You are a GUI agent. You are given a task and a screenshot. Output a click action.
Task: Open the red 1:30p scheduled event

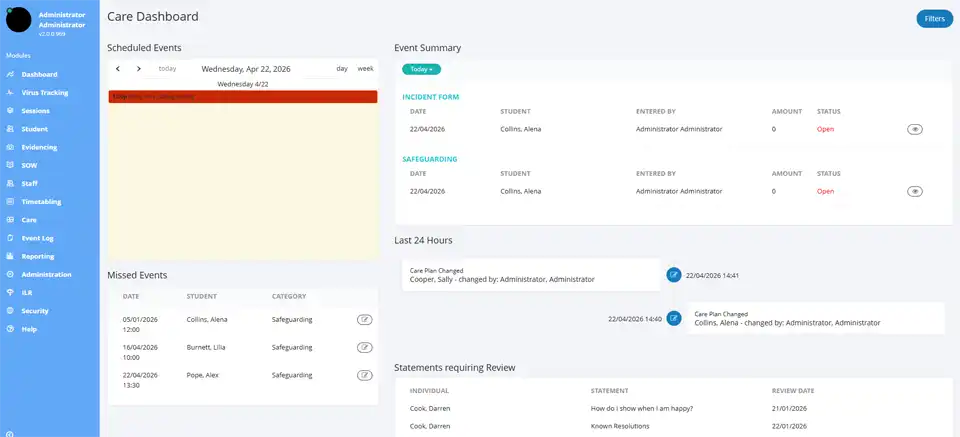[243, 97]
